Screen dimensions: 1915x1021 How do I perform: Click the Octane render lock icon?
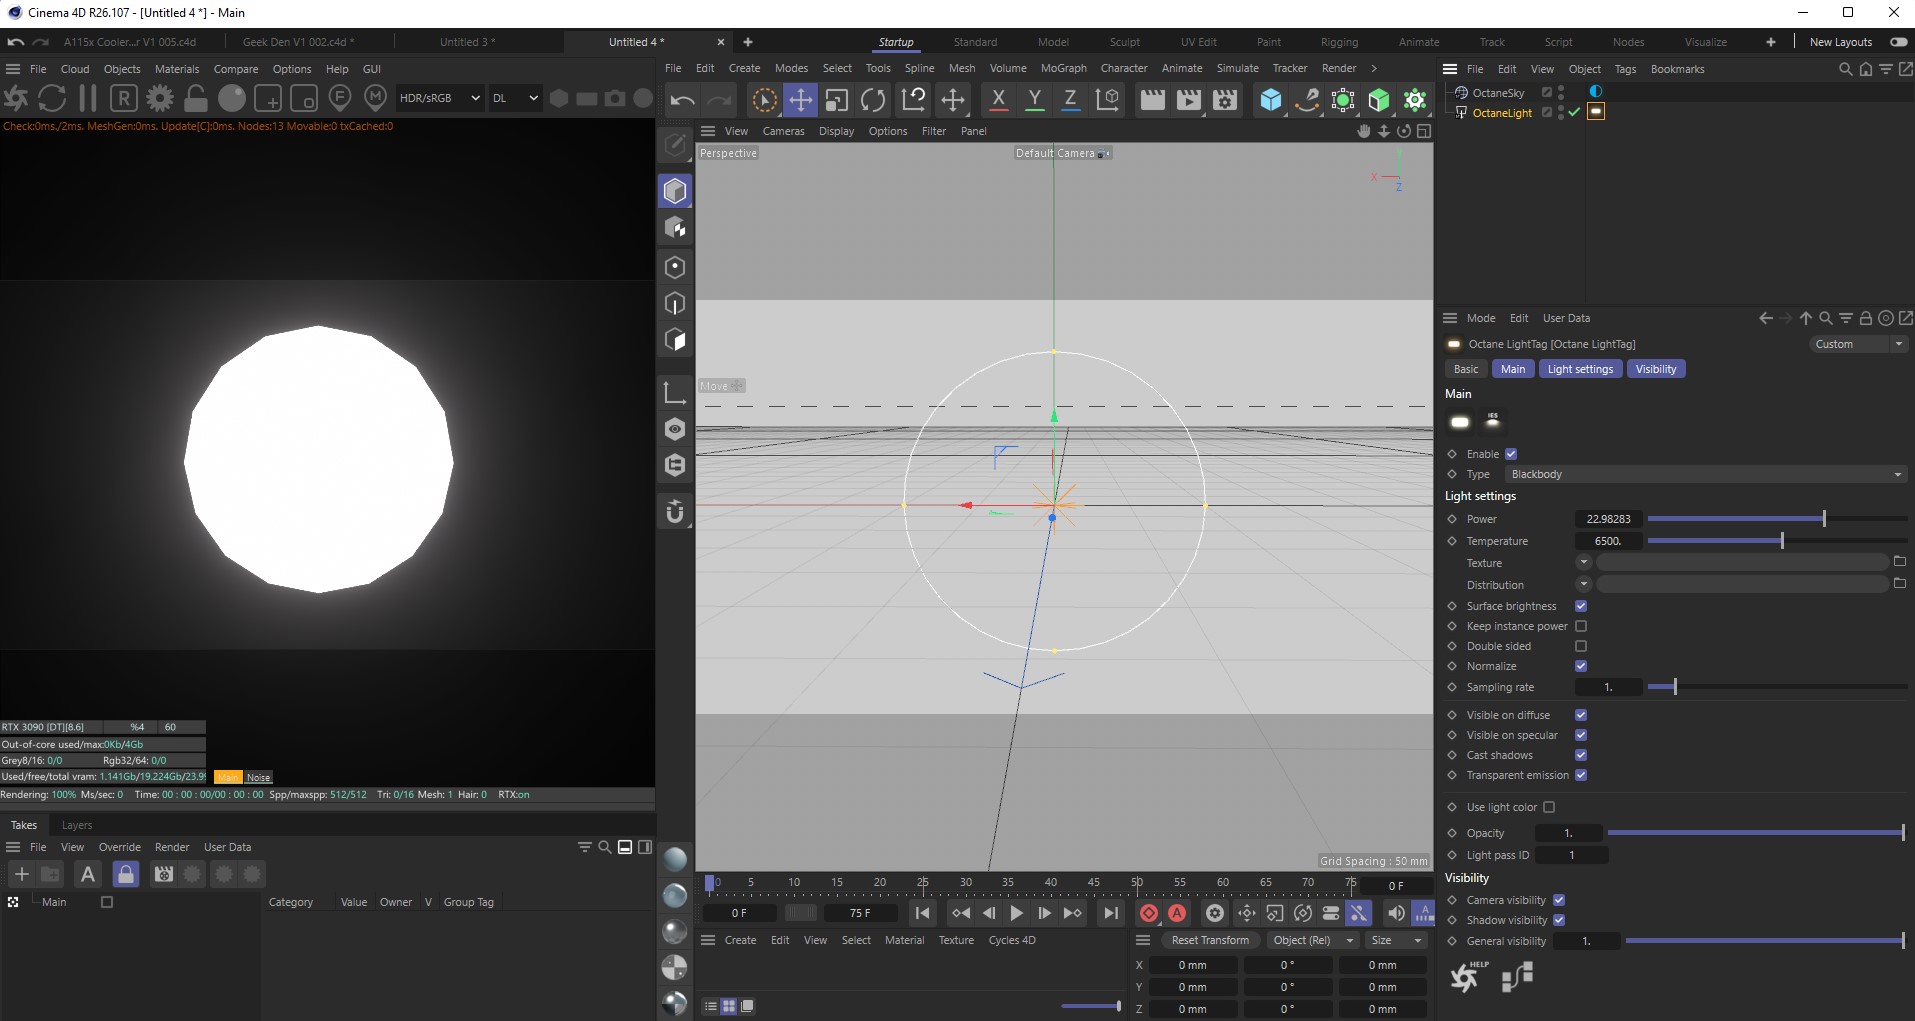tap(196, 98)
